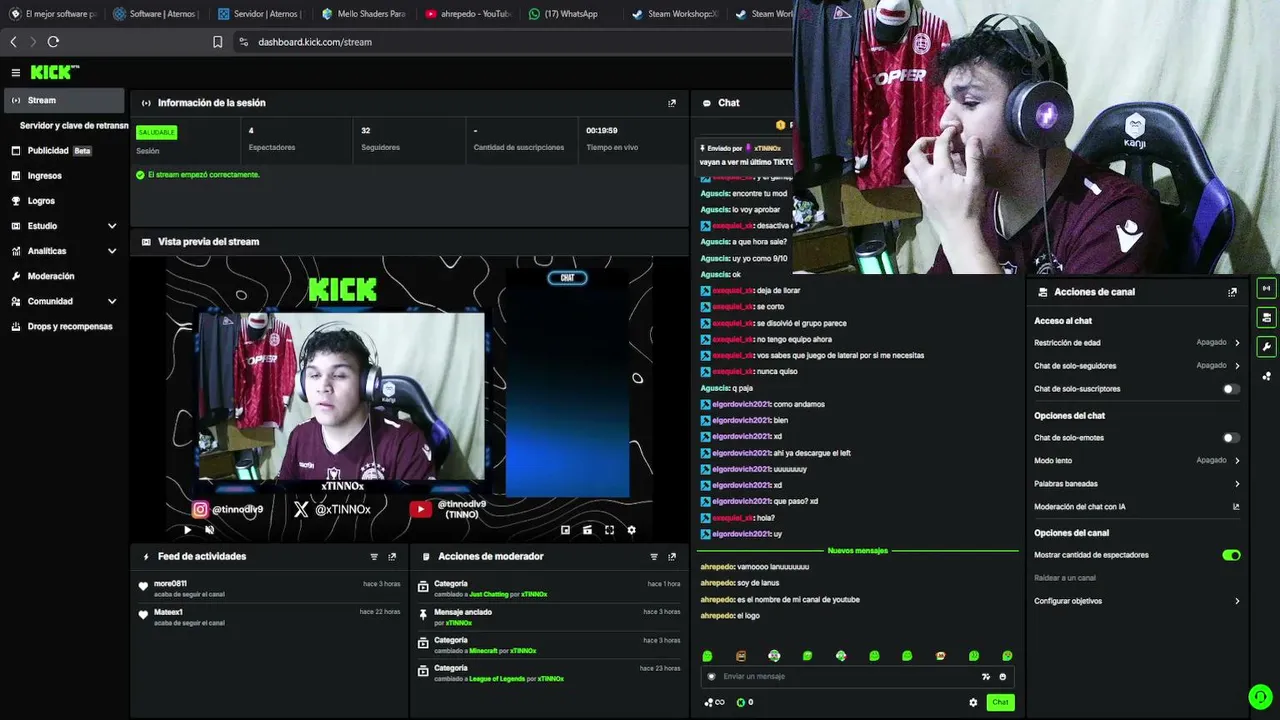1280x720 pixels.
Task: Open the channel points sidebar icon
Action: click(1267, 376)
